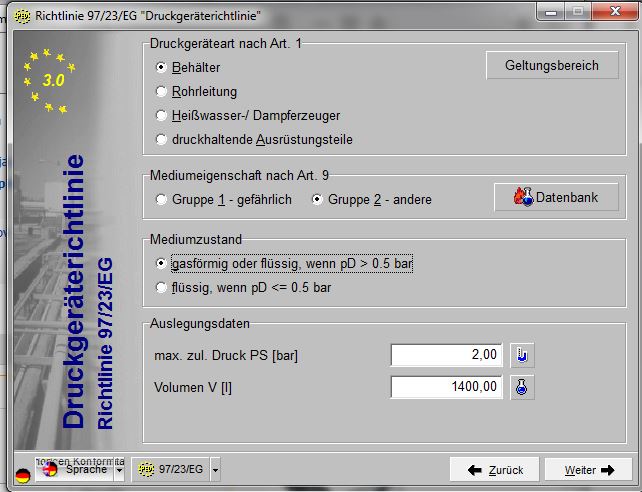Click the 97/23/EG directive button
642x492 pixels.
170,469
